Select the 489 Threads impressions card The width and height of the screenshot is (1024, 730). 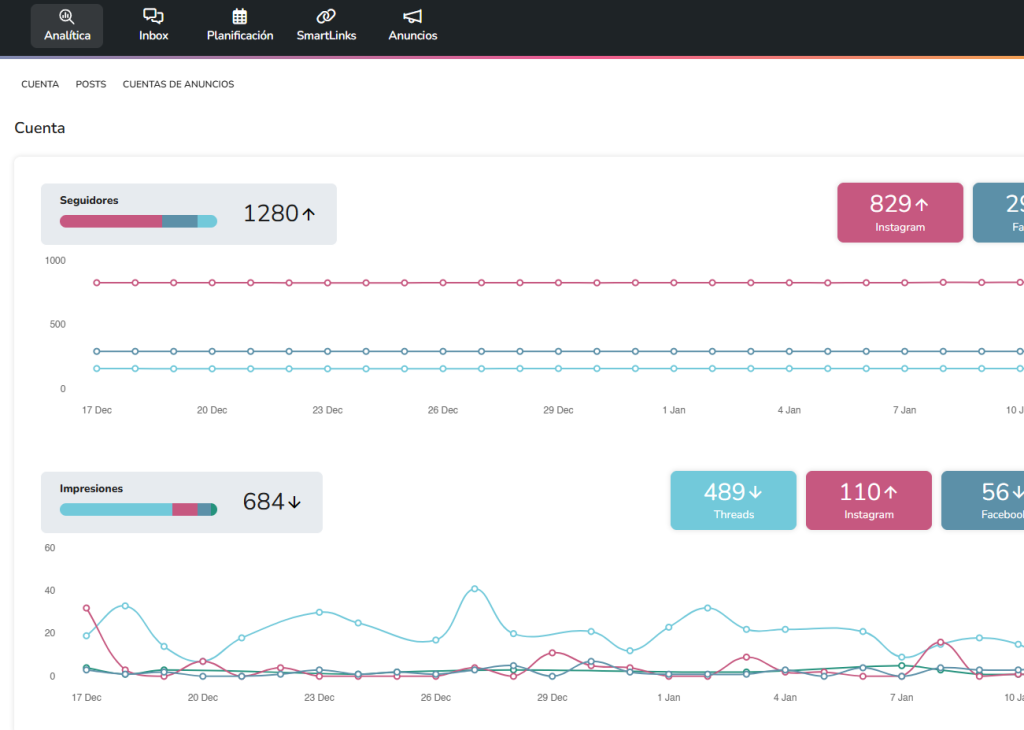click(733, 501)
